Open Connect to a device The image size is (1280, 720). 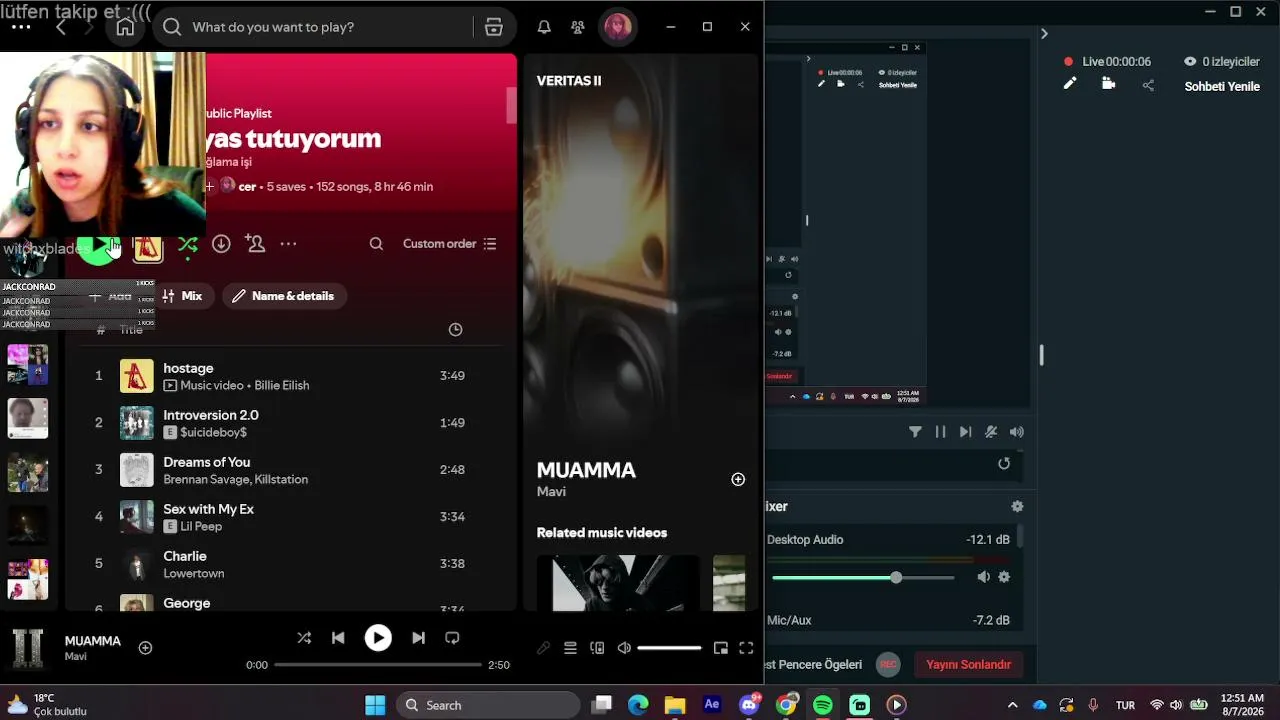[597, 648]
